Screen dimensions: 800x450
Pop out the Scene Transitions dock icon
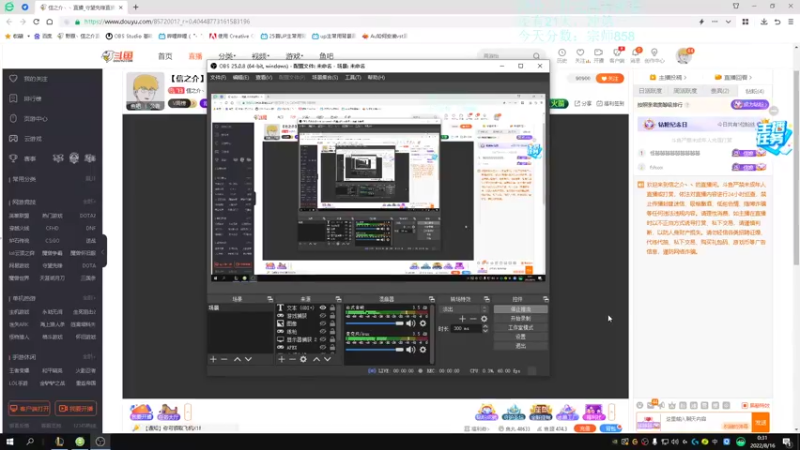coord(486,299)
